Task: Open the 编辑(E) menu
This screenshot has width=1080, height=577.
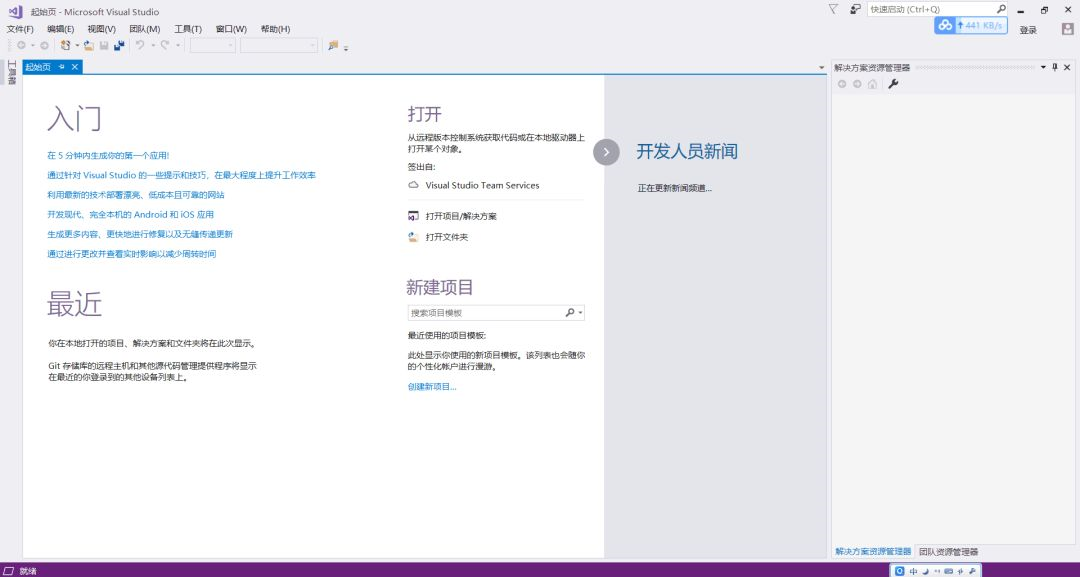Action: coord(61,29)
